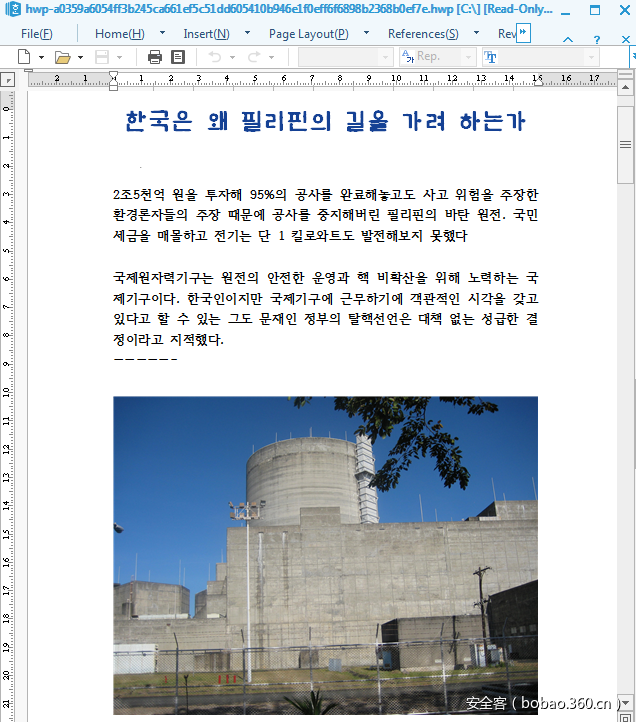The width and height of the screenshot is (636, 722).
Task: Open the Undo history dropdown
Action: (233, 58)
